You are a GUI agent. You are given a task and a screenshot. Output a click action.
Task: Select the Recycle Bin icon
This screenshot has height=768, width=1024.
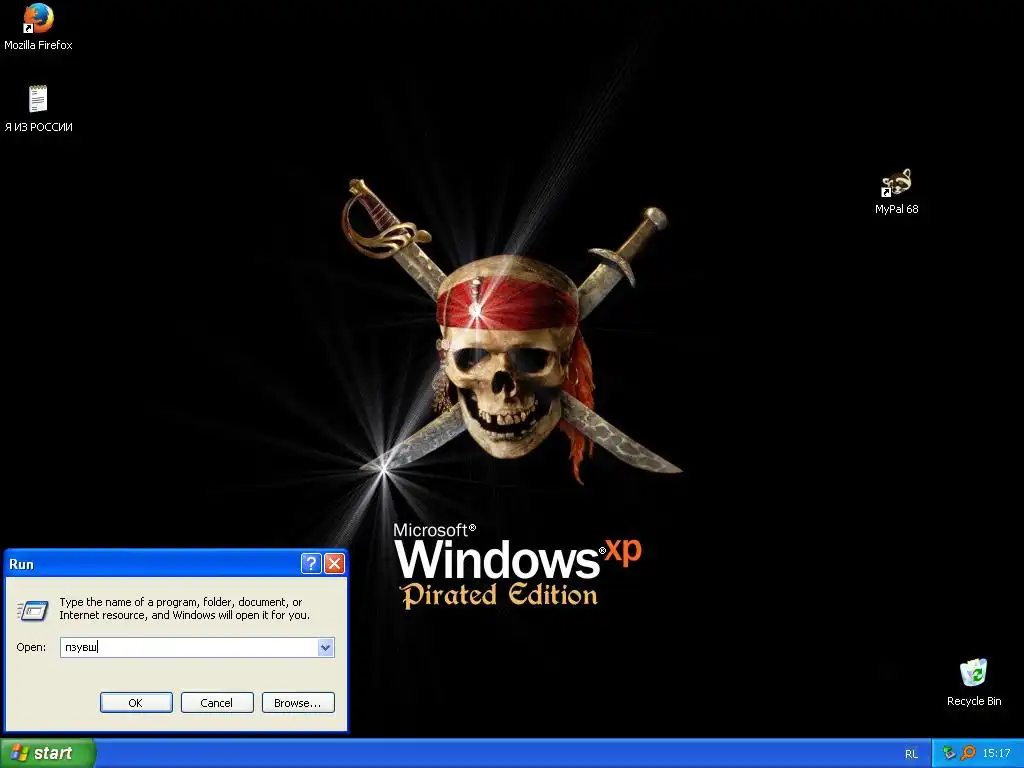click(973, 682)
